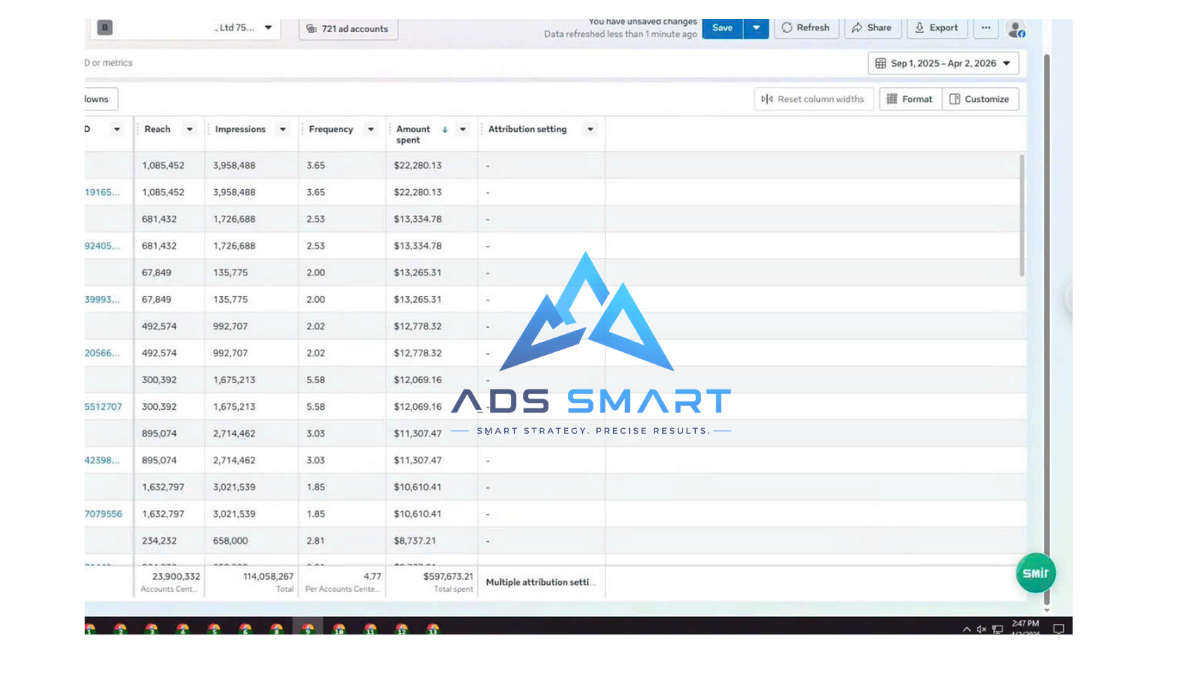This screenshot has width=1200, height=675.
Task: Expand the Save options arrow
Action: 756,28
